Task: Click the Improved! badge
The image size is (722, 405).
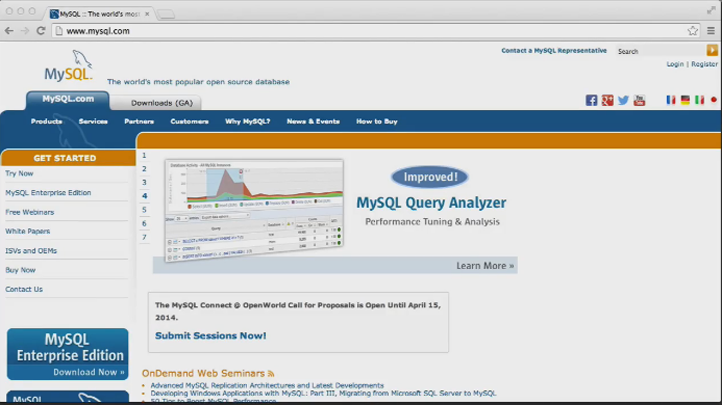Action: coord(430,177)
